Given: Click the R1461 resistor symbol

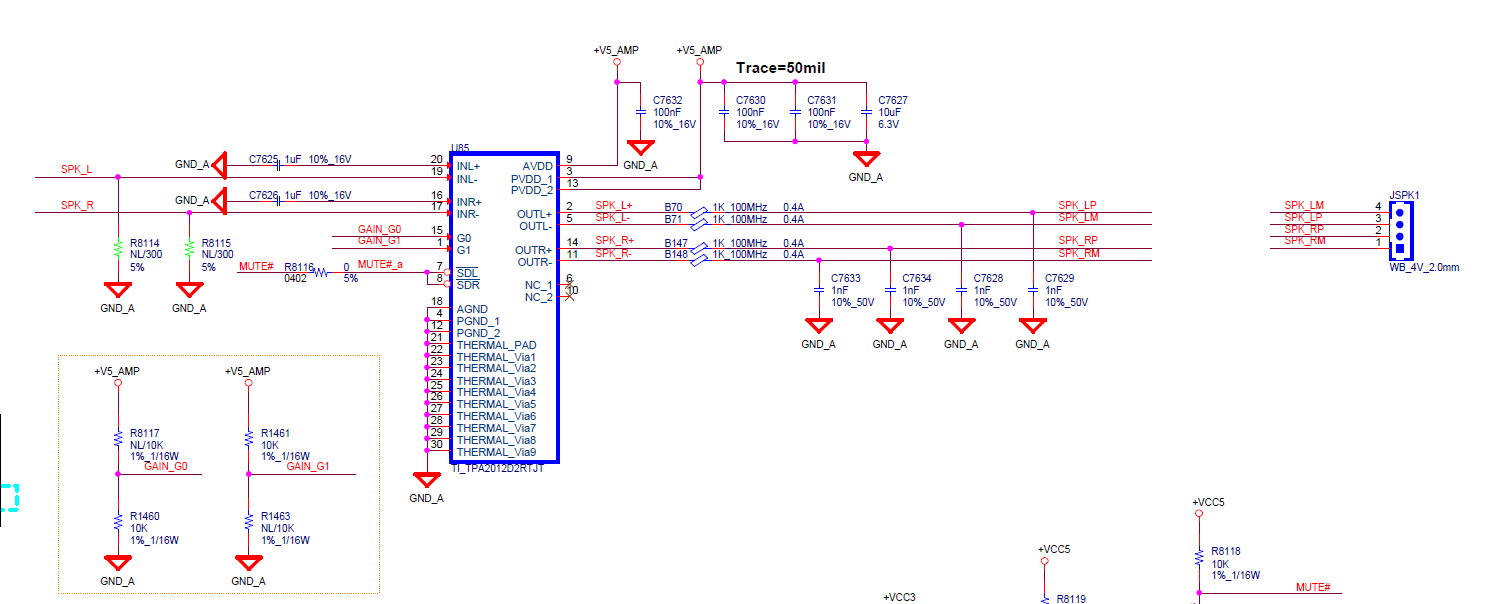Looking at the screenshot, I should tap(248, 439).
